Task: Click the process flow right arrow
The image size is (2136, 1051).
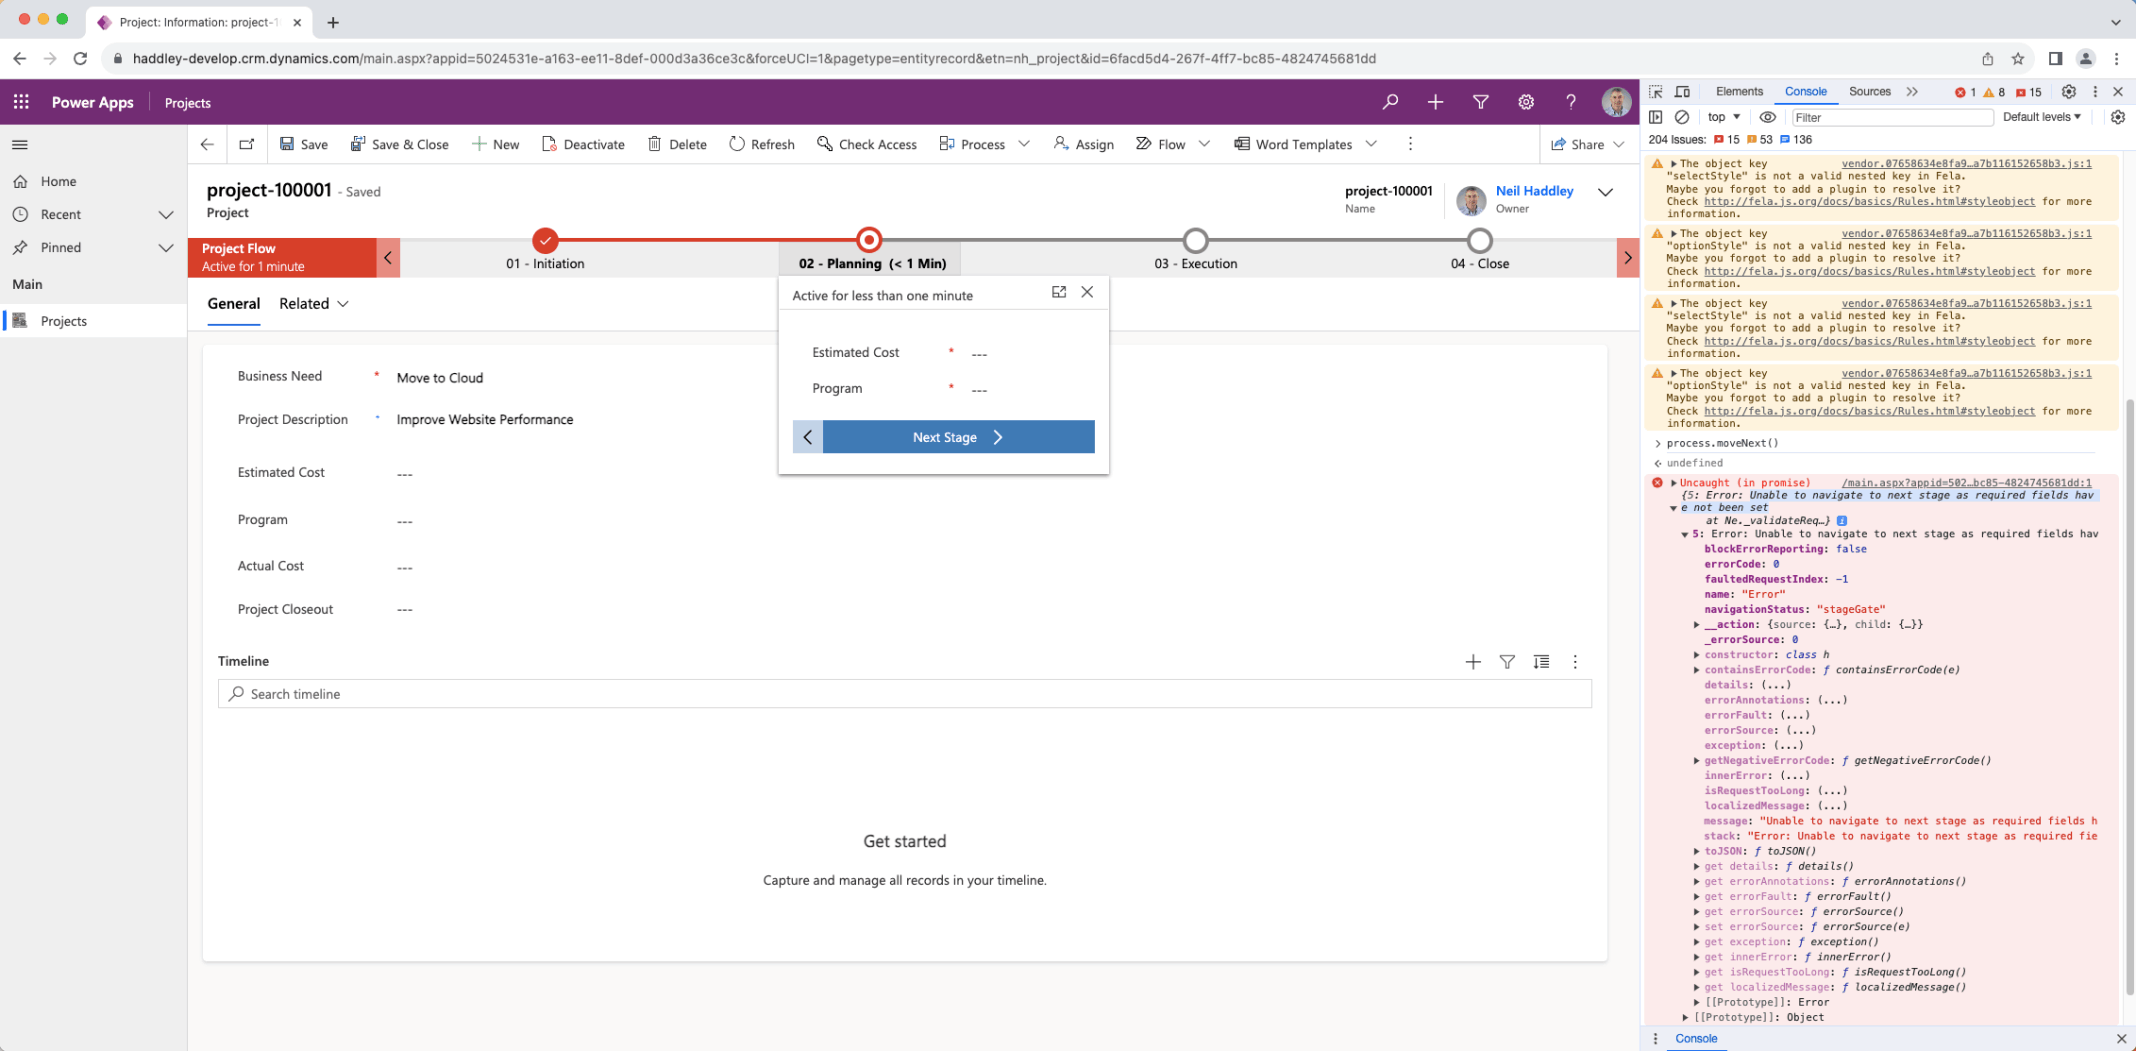Action: click(1628, 258)
